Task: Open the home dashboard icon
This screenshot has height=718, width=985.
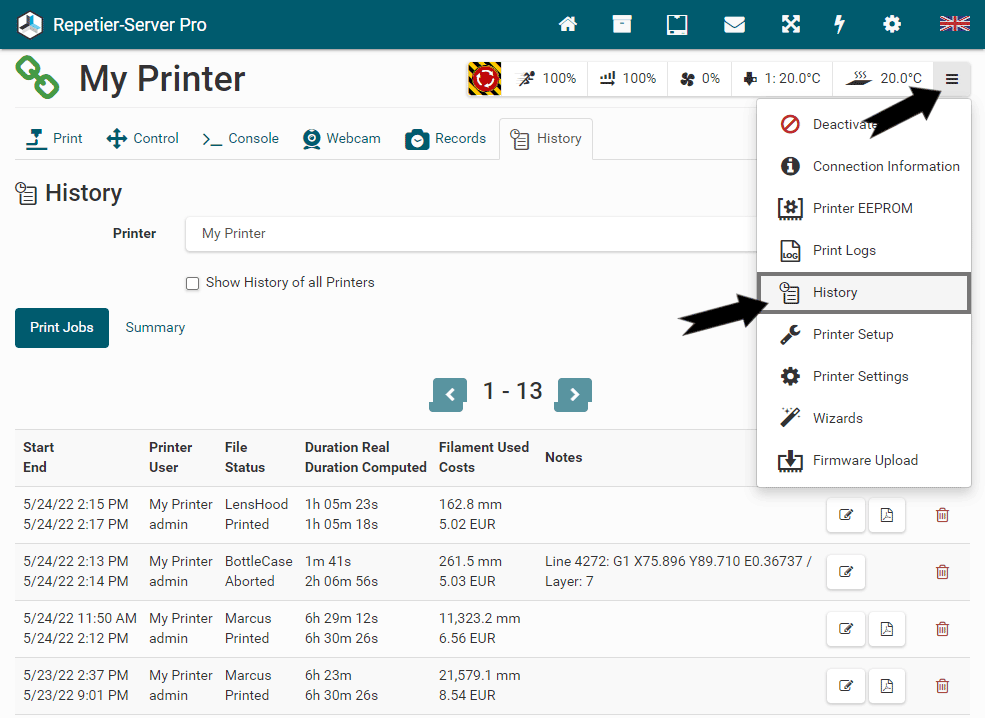Action: (x=568, y=24)
